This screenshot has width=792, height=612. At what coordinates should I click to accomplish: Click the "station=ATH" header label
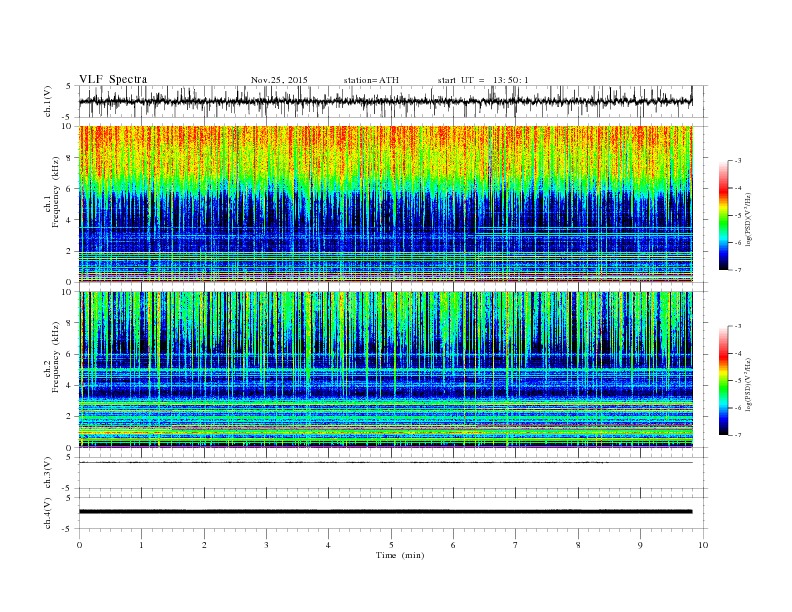point(371,80)
